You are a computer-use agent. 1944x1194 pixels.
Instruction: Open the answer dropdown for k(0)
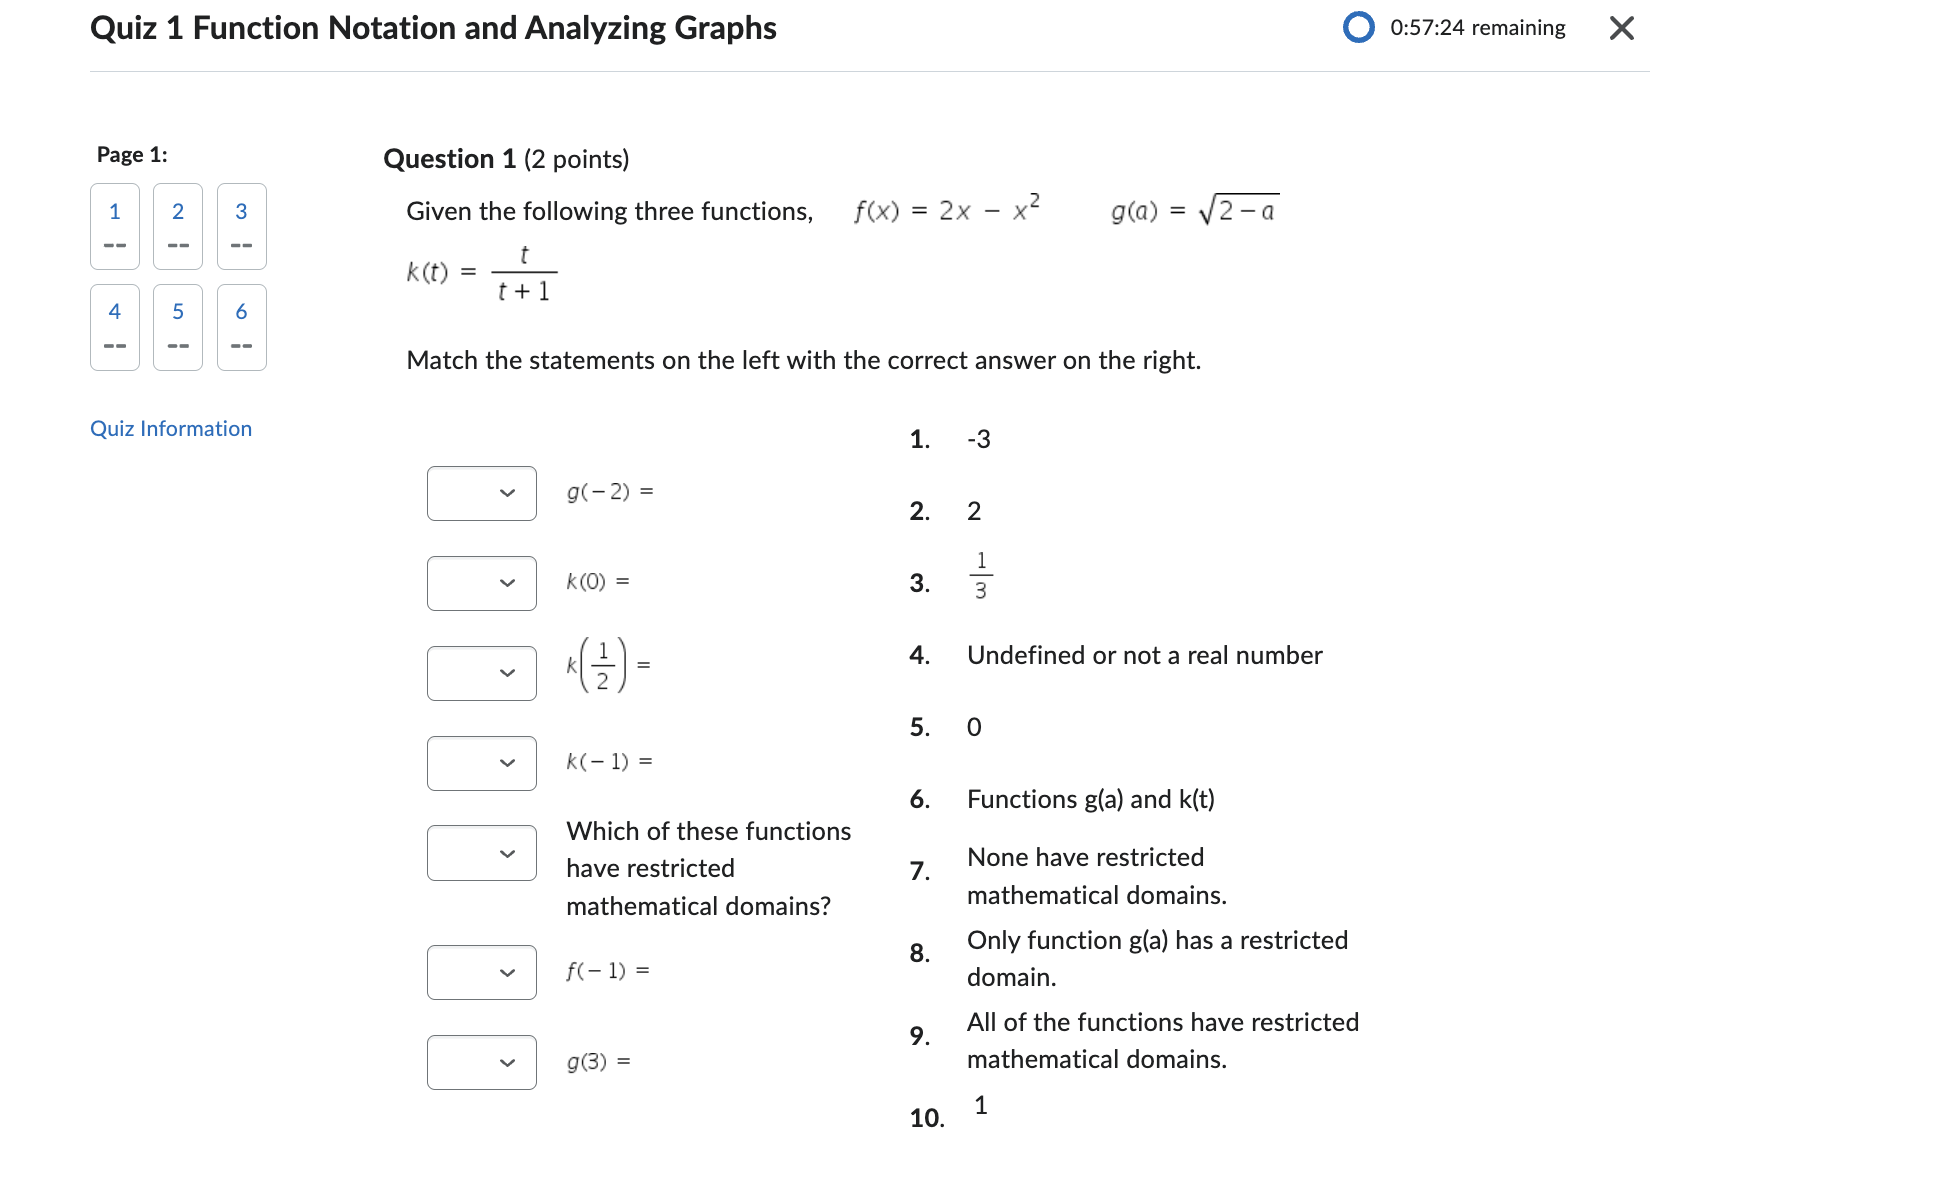pyautogui.click(x=481, y=582)
